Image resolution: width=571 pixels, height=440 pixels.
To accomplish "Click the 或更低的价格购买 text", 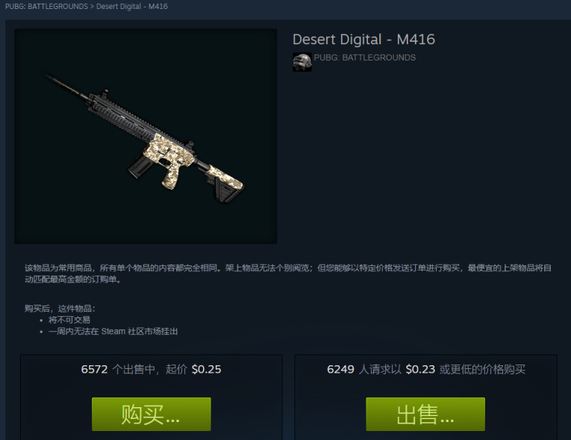I will (482, 369).
